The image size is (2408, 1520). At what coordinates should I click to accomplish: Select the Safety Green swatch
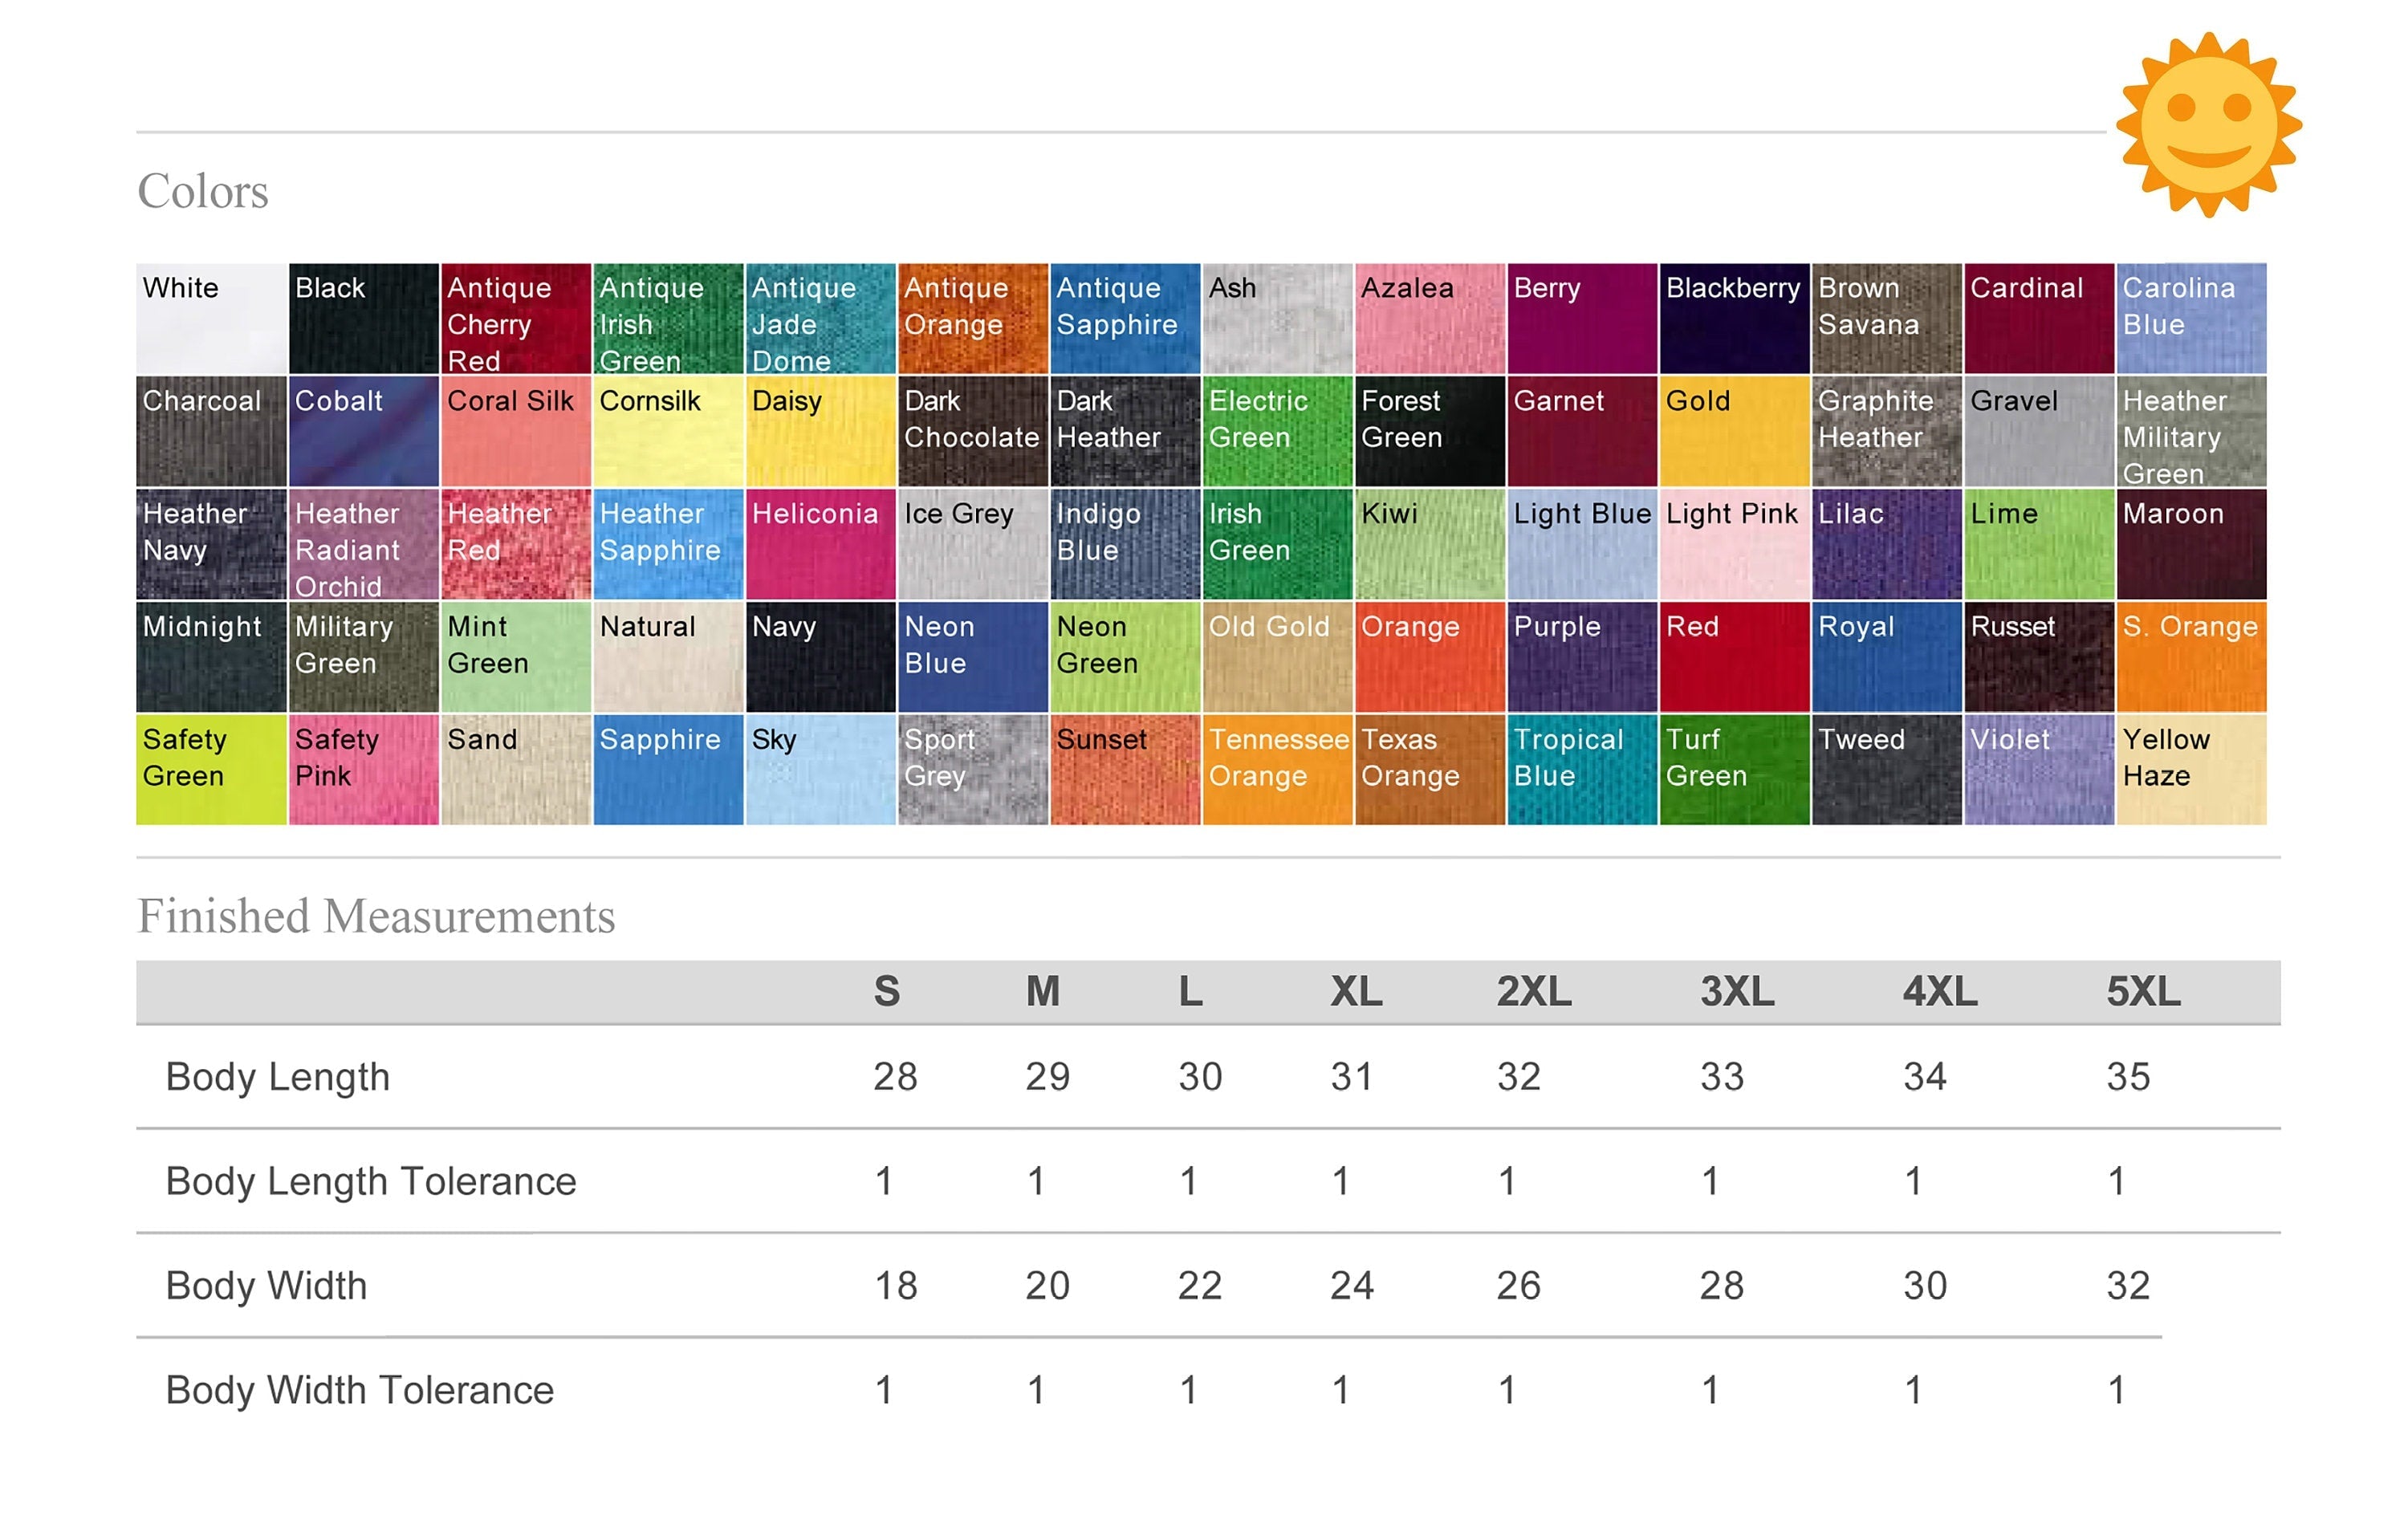point(211,769)
